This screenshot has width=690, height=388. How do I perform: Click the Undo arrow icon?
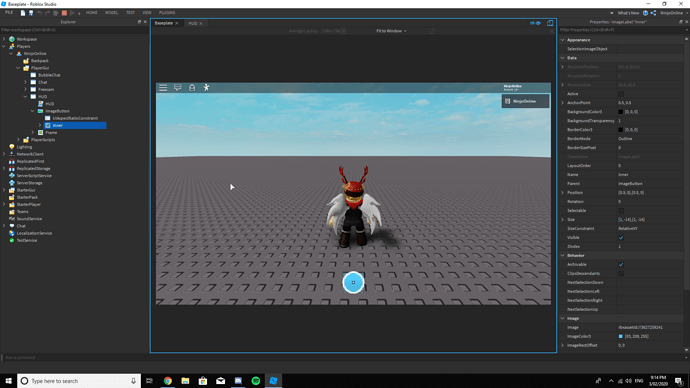(40, 13)
